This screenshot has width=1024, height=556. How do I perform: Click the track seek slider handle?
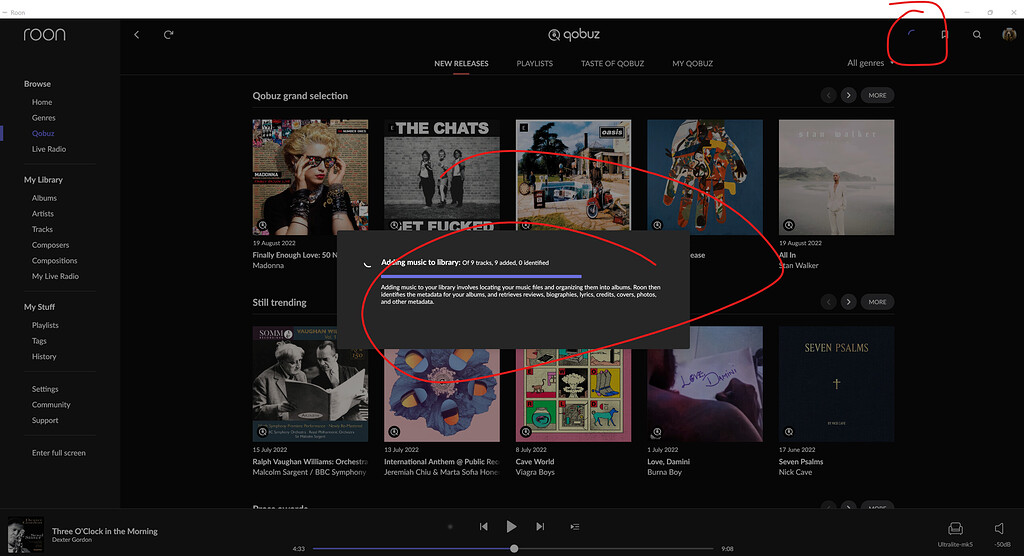(x=514, y=549)
